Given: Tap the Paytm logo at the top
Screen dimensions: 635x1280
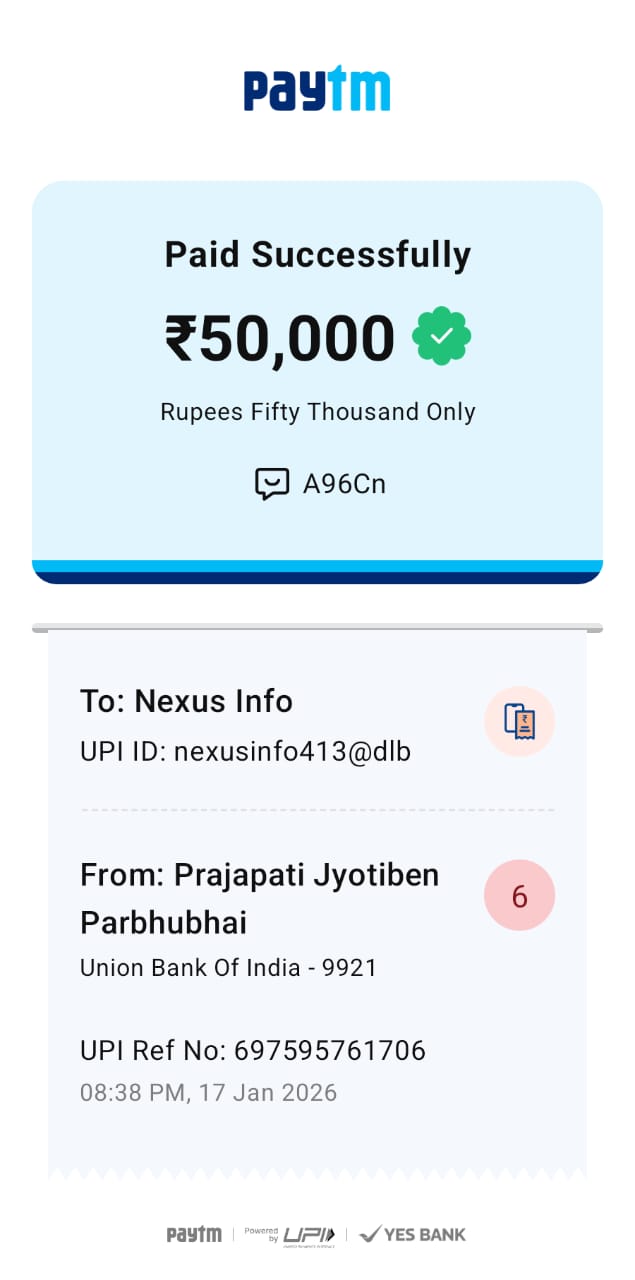Looking at the screenshot, I should coord(317,90).
